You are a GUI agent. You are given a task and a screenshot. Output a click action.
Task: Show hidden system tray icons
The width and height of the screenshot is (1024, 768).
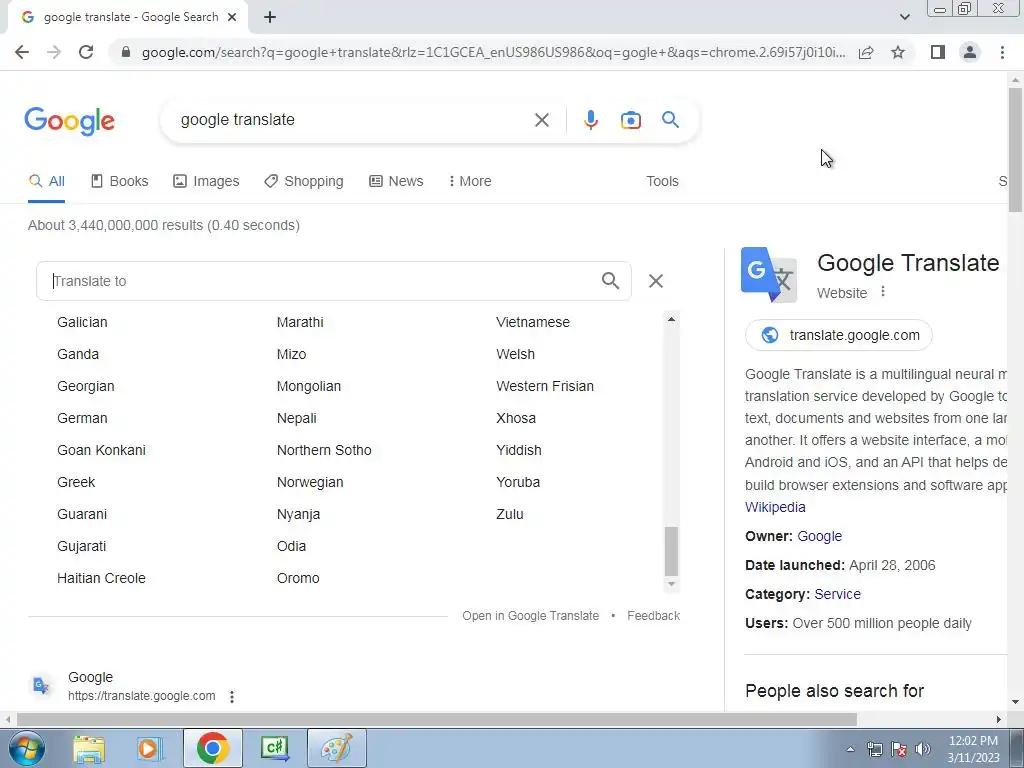pyautogui.click(x=850, y=749)
